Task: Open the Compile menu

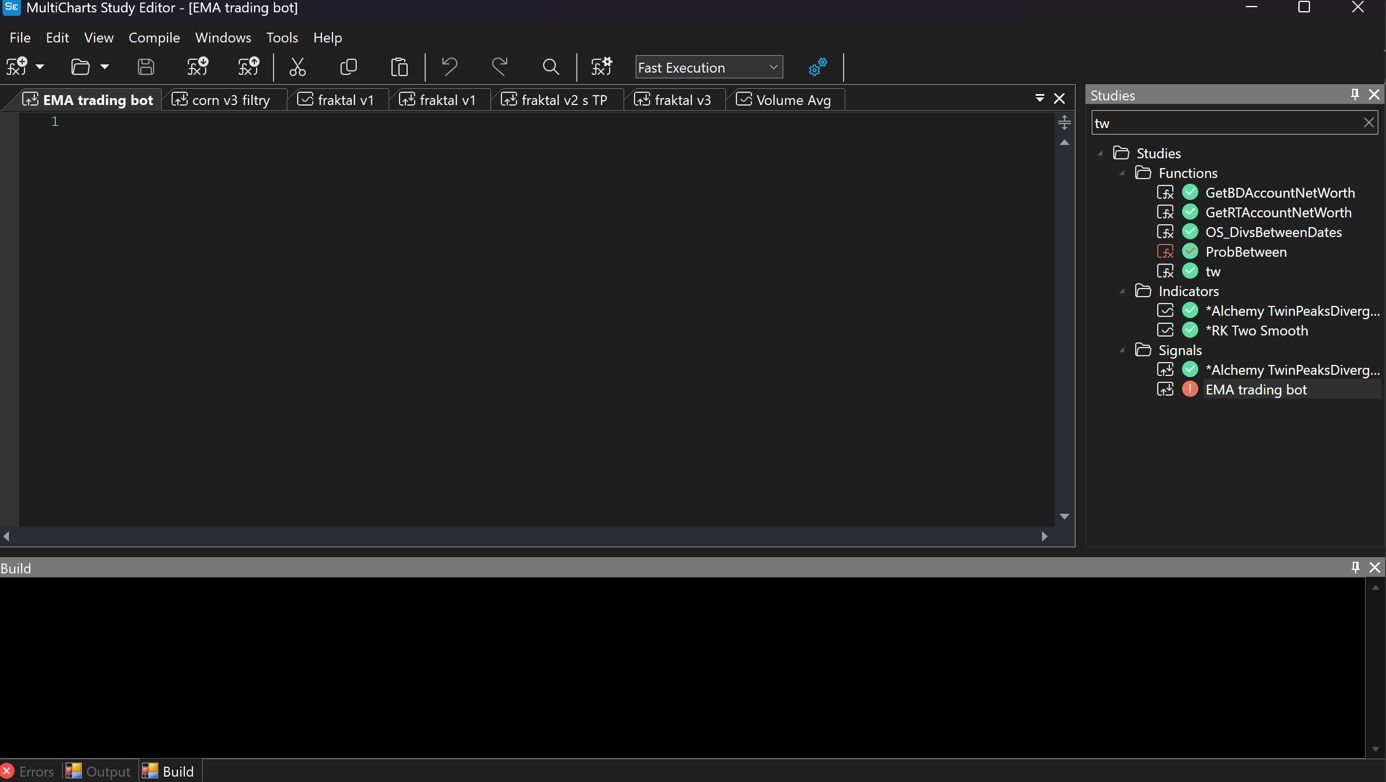Action: (154, 38)
